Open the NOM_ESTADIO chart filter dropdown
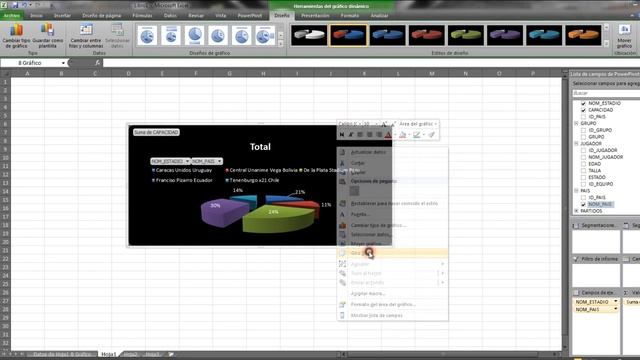The image size is (640, 360). point(187,161)
